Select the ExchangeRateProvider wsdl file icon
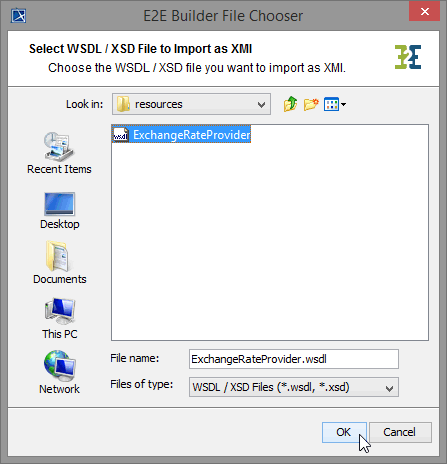Screen dimensions: 447x464 coord(120,135)
